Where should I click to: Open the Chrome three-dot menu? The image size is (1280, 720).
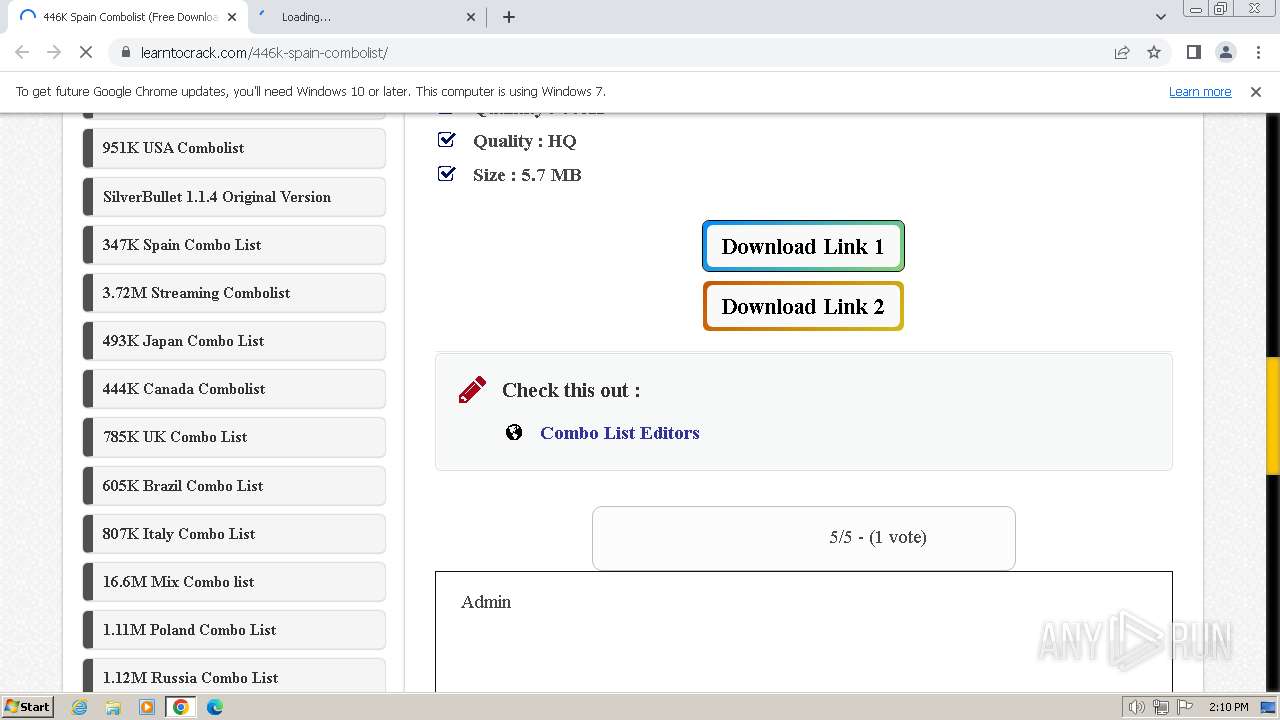coord(1257,52)
